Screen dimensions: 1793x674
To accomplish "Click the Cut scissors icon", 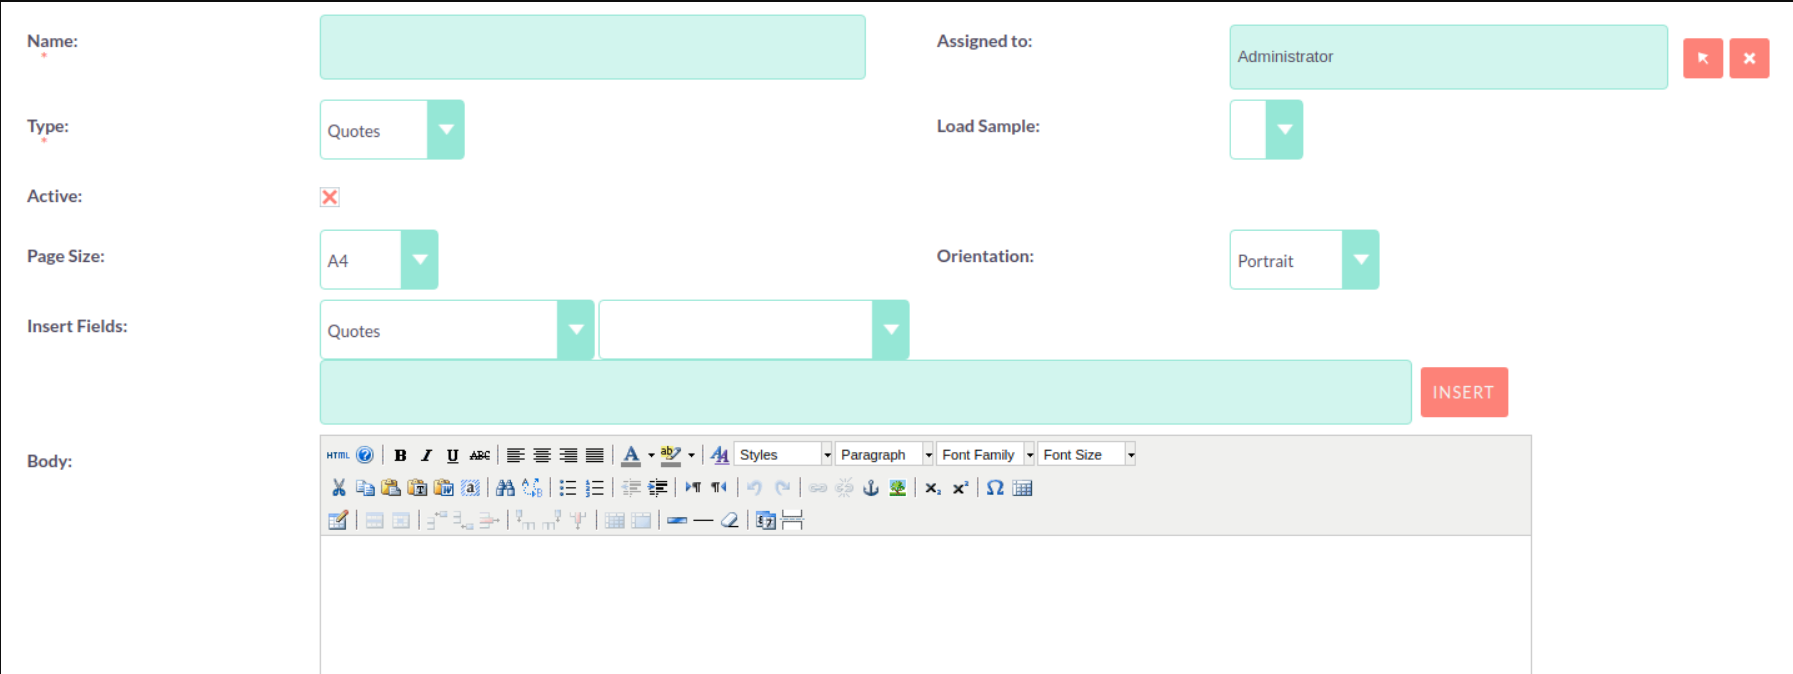I will coord(338,488).
